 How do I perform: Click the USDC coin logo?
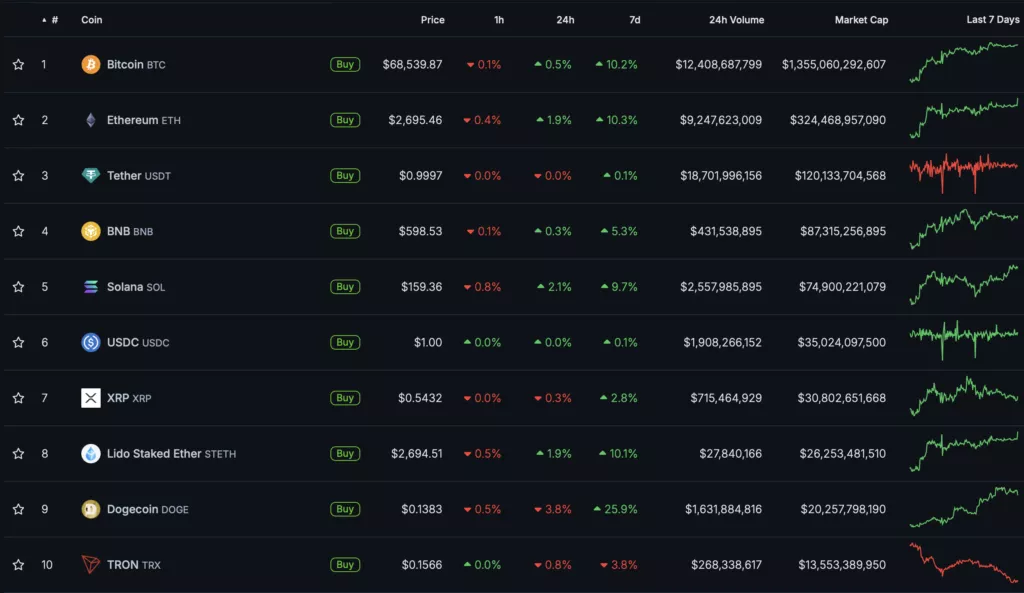pyautogui.click(x=91, y=342)
